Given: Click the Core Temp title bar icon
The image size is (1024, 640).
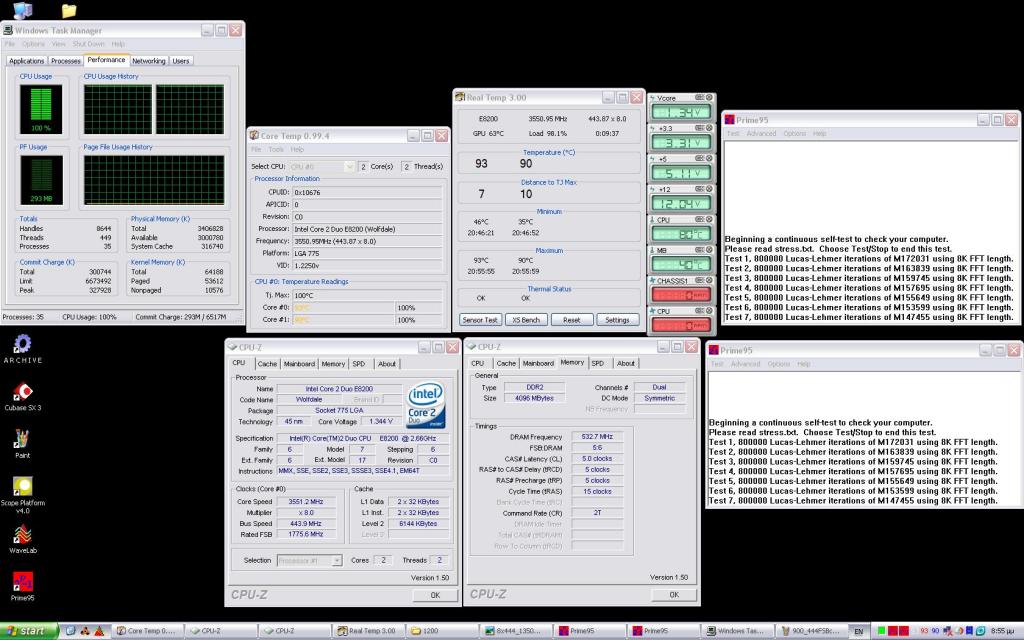Looking at the screenshot, I should click(x=254, y=136).
